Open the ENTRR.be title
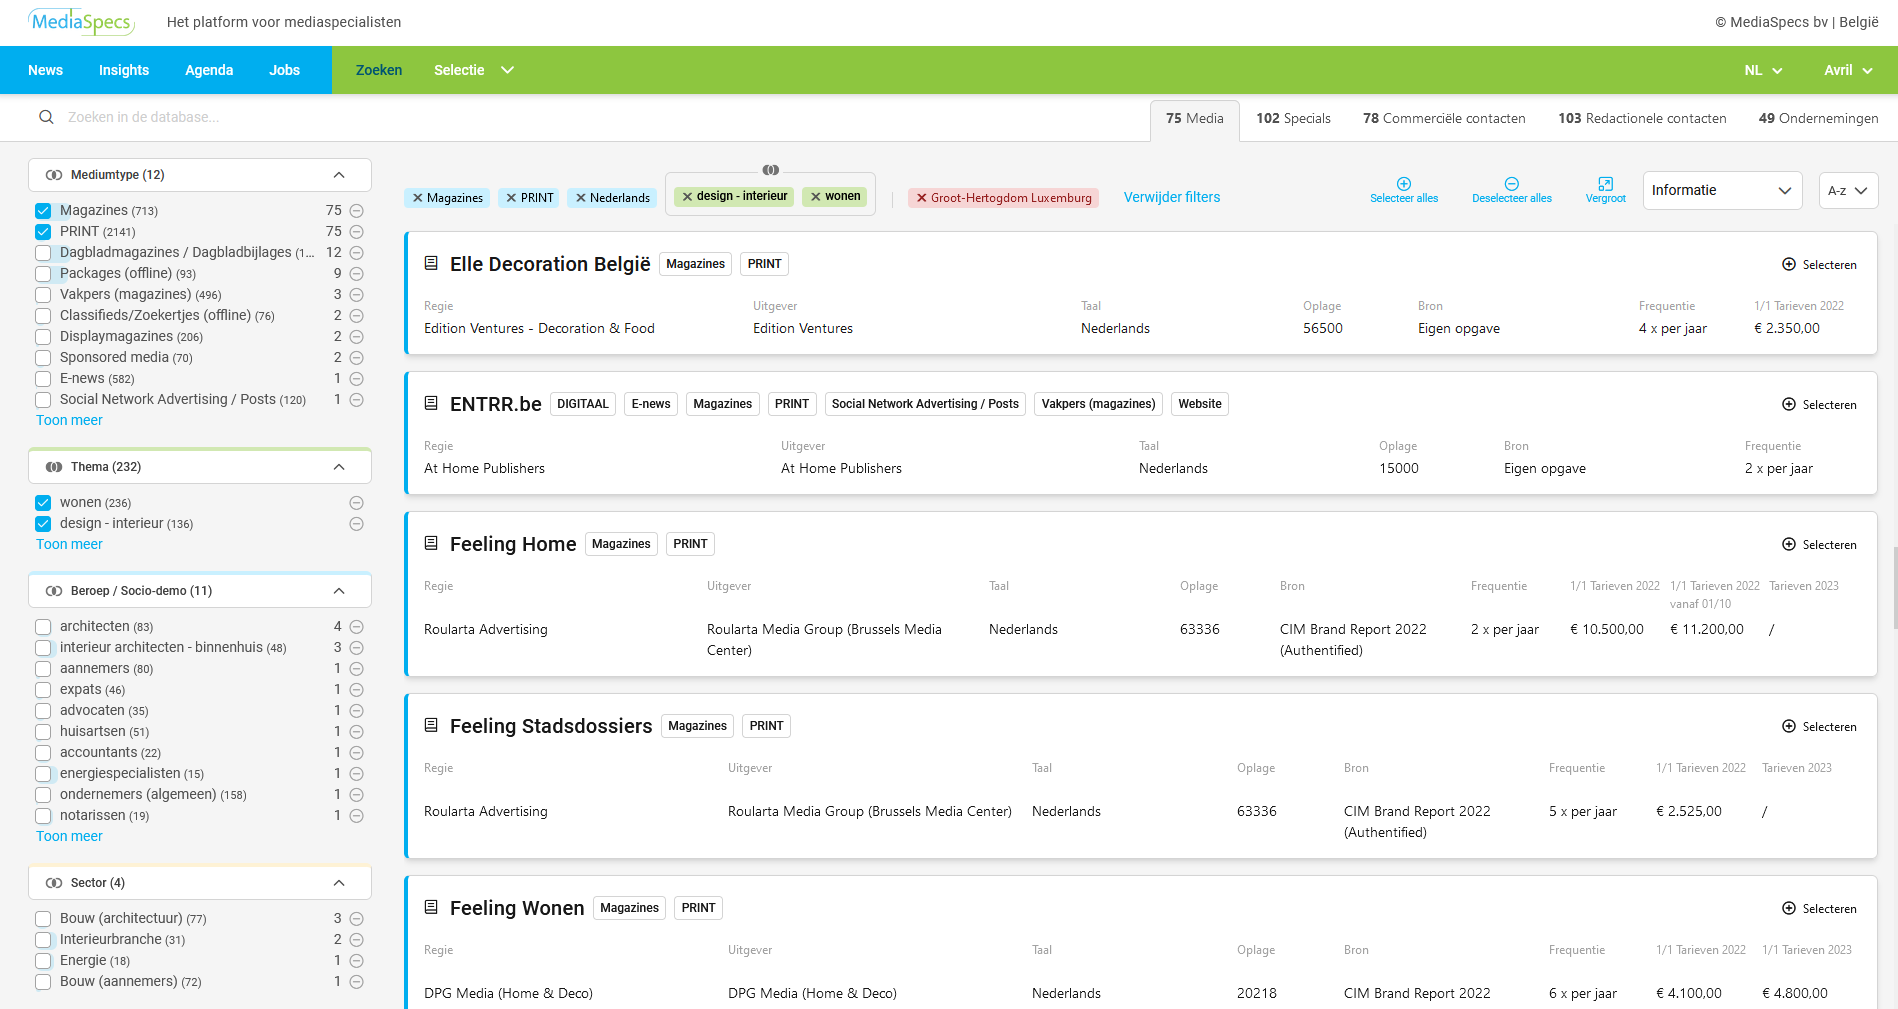This screenshot has width=1898, height=1009. point(495,404)
